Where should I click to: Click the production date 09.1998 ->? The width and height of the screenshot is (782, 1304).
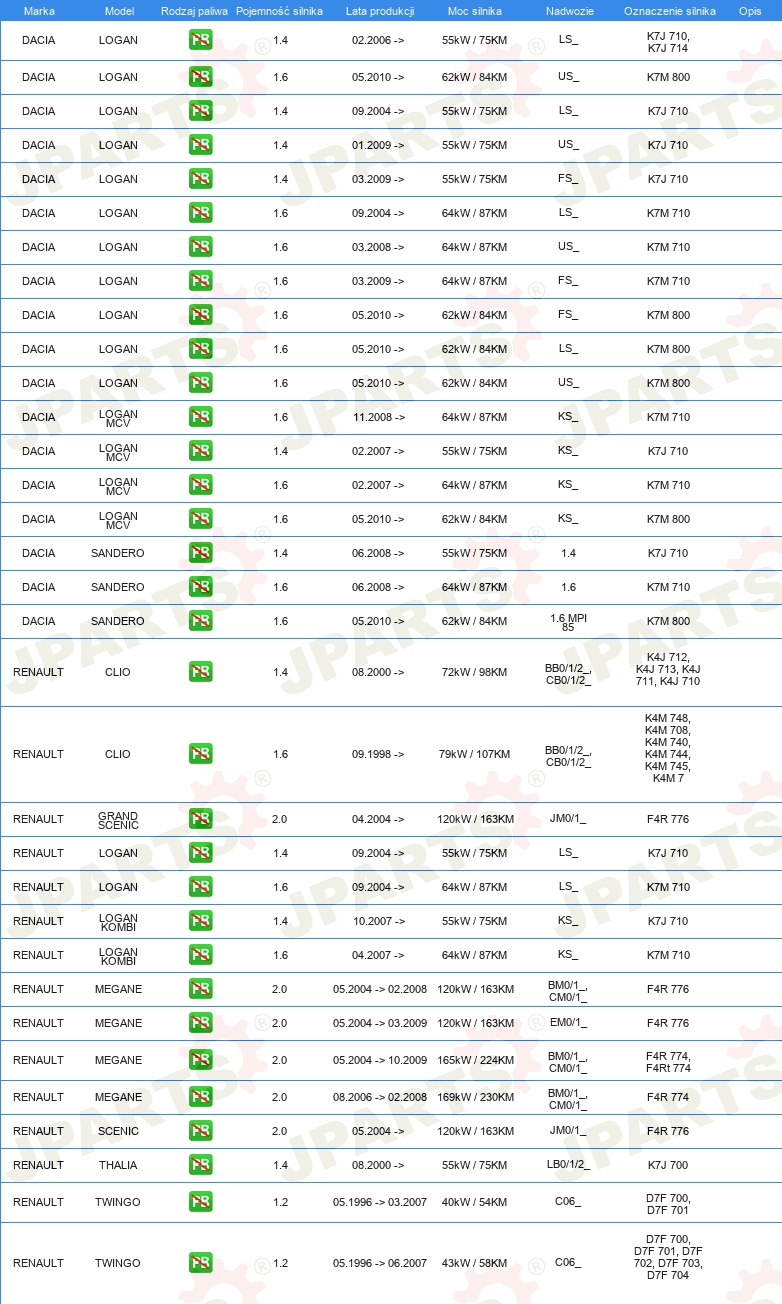pyautogui.click(x=378, y=754)
